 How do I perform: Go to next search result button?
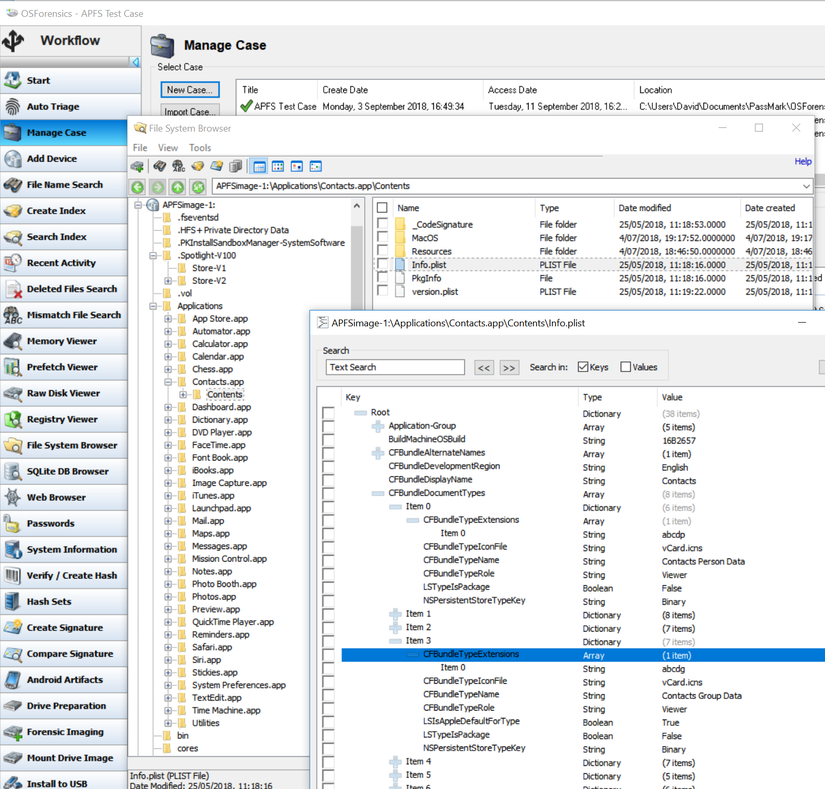coord(509,368)
